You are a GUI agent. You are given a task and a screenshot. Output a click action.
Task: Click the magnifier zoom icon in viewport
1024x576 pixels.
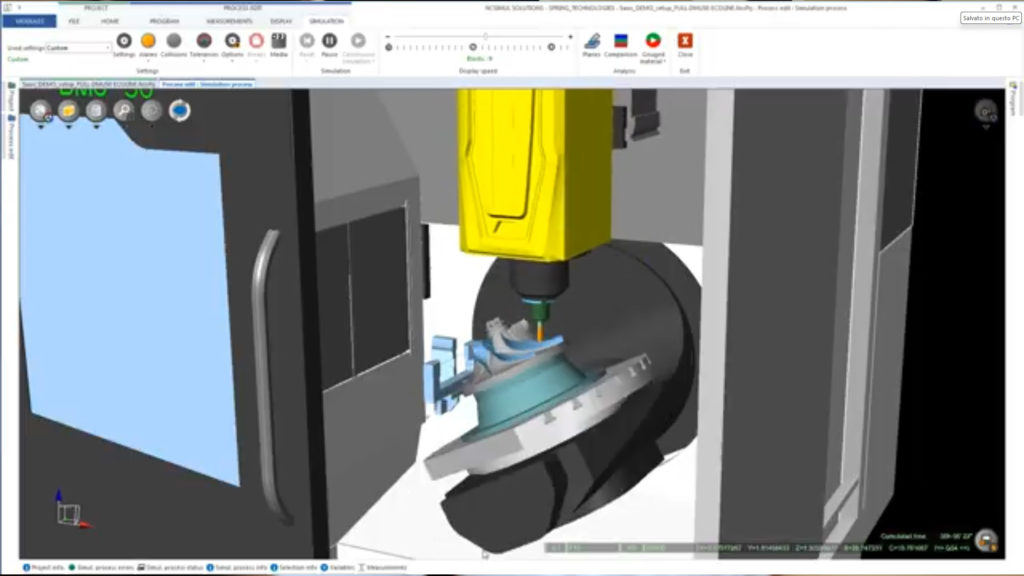point(124,111)
